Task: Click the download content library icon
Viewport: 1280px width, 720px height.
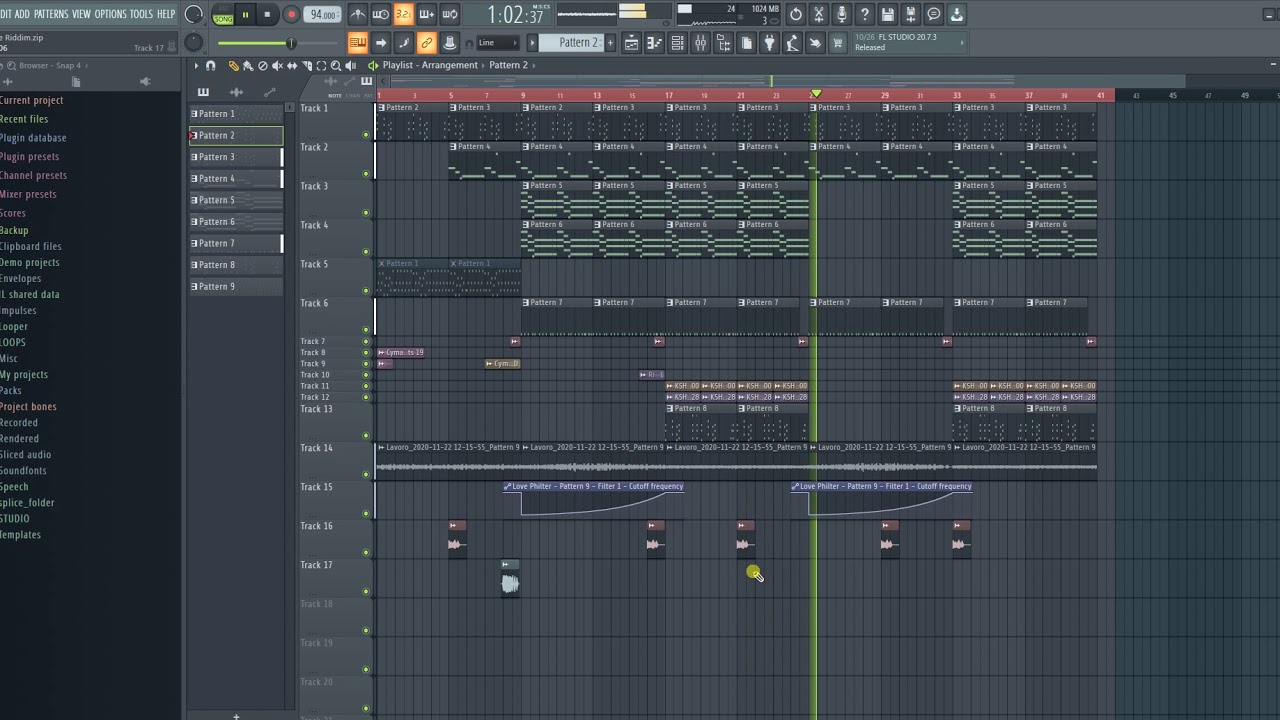Action: click(x=957, y=14)
